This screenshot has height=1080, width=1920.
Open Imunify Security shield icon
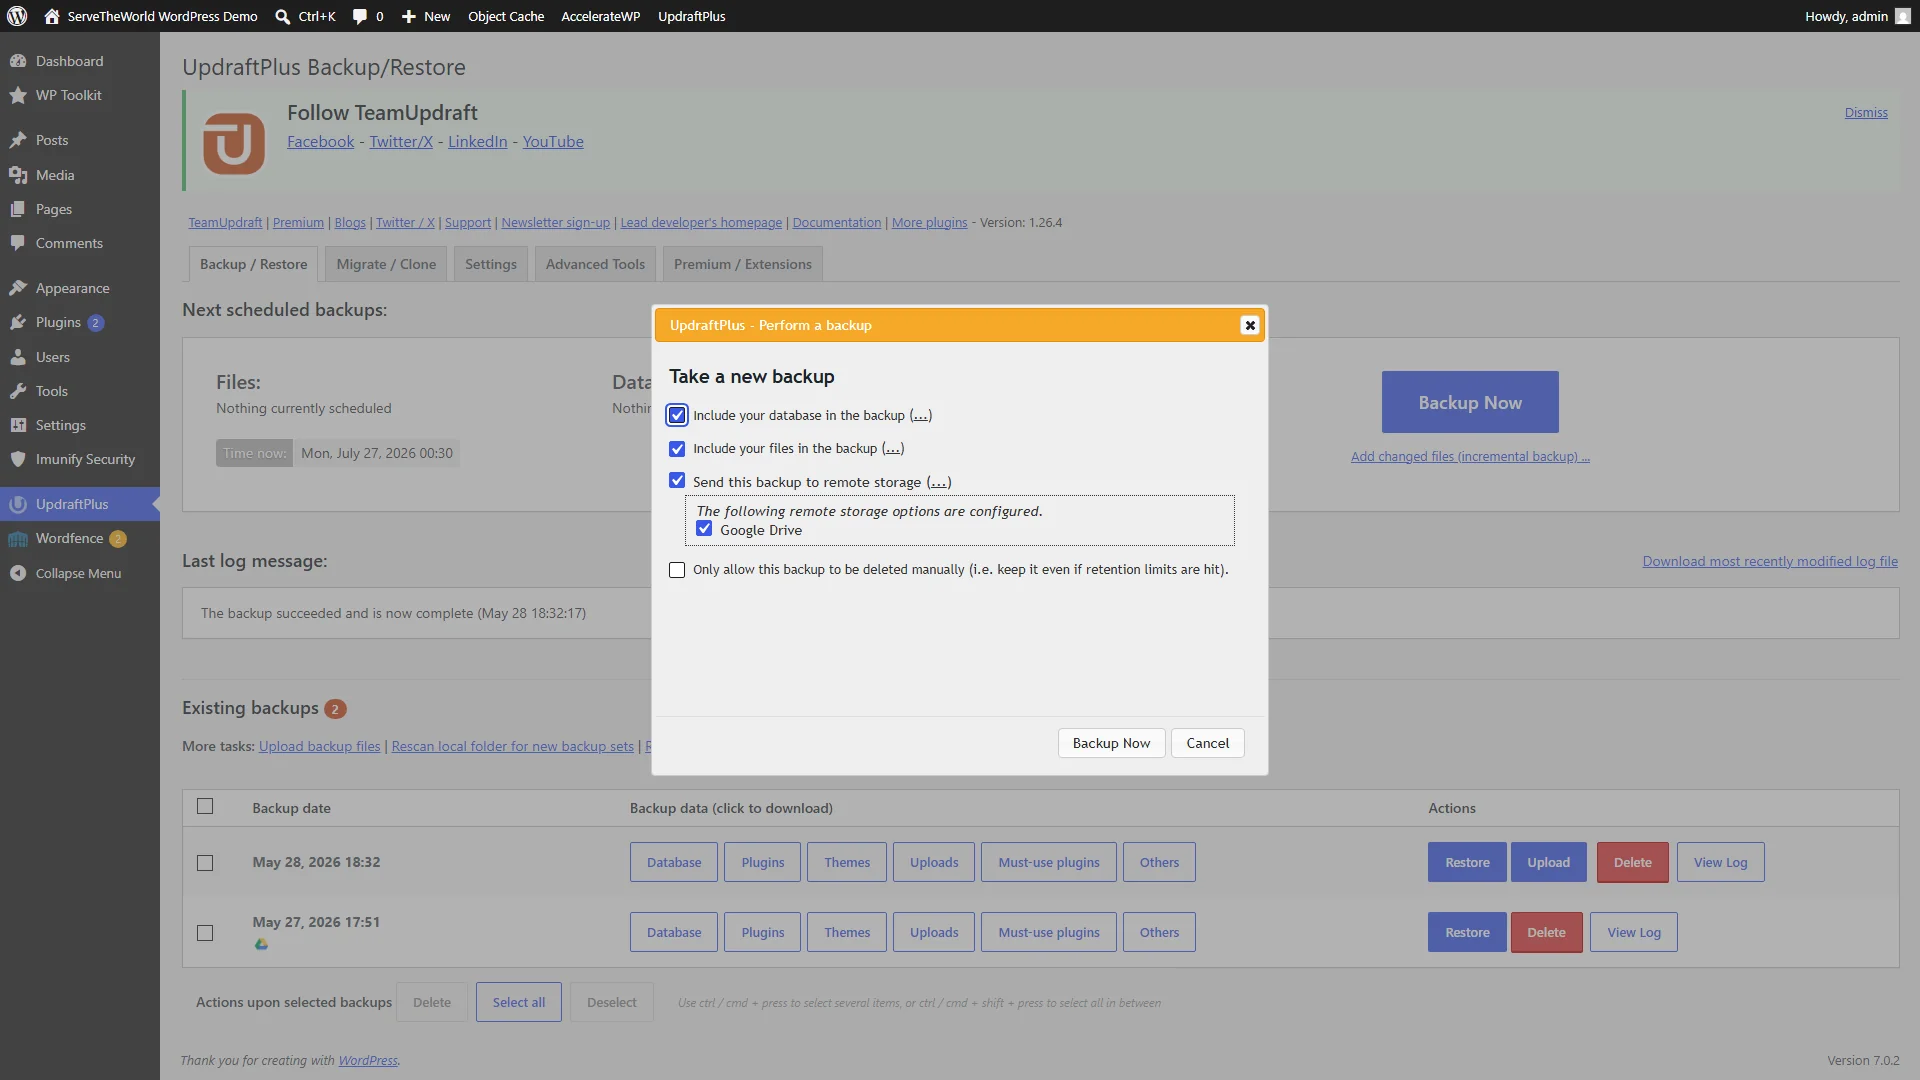click(18, 459)
